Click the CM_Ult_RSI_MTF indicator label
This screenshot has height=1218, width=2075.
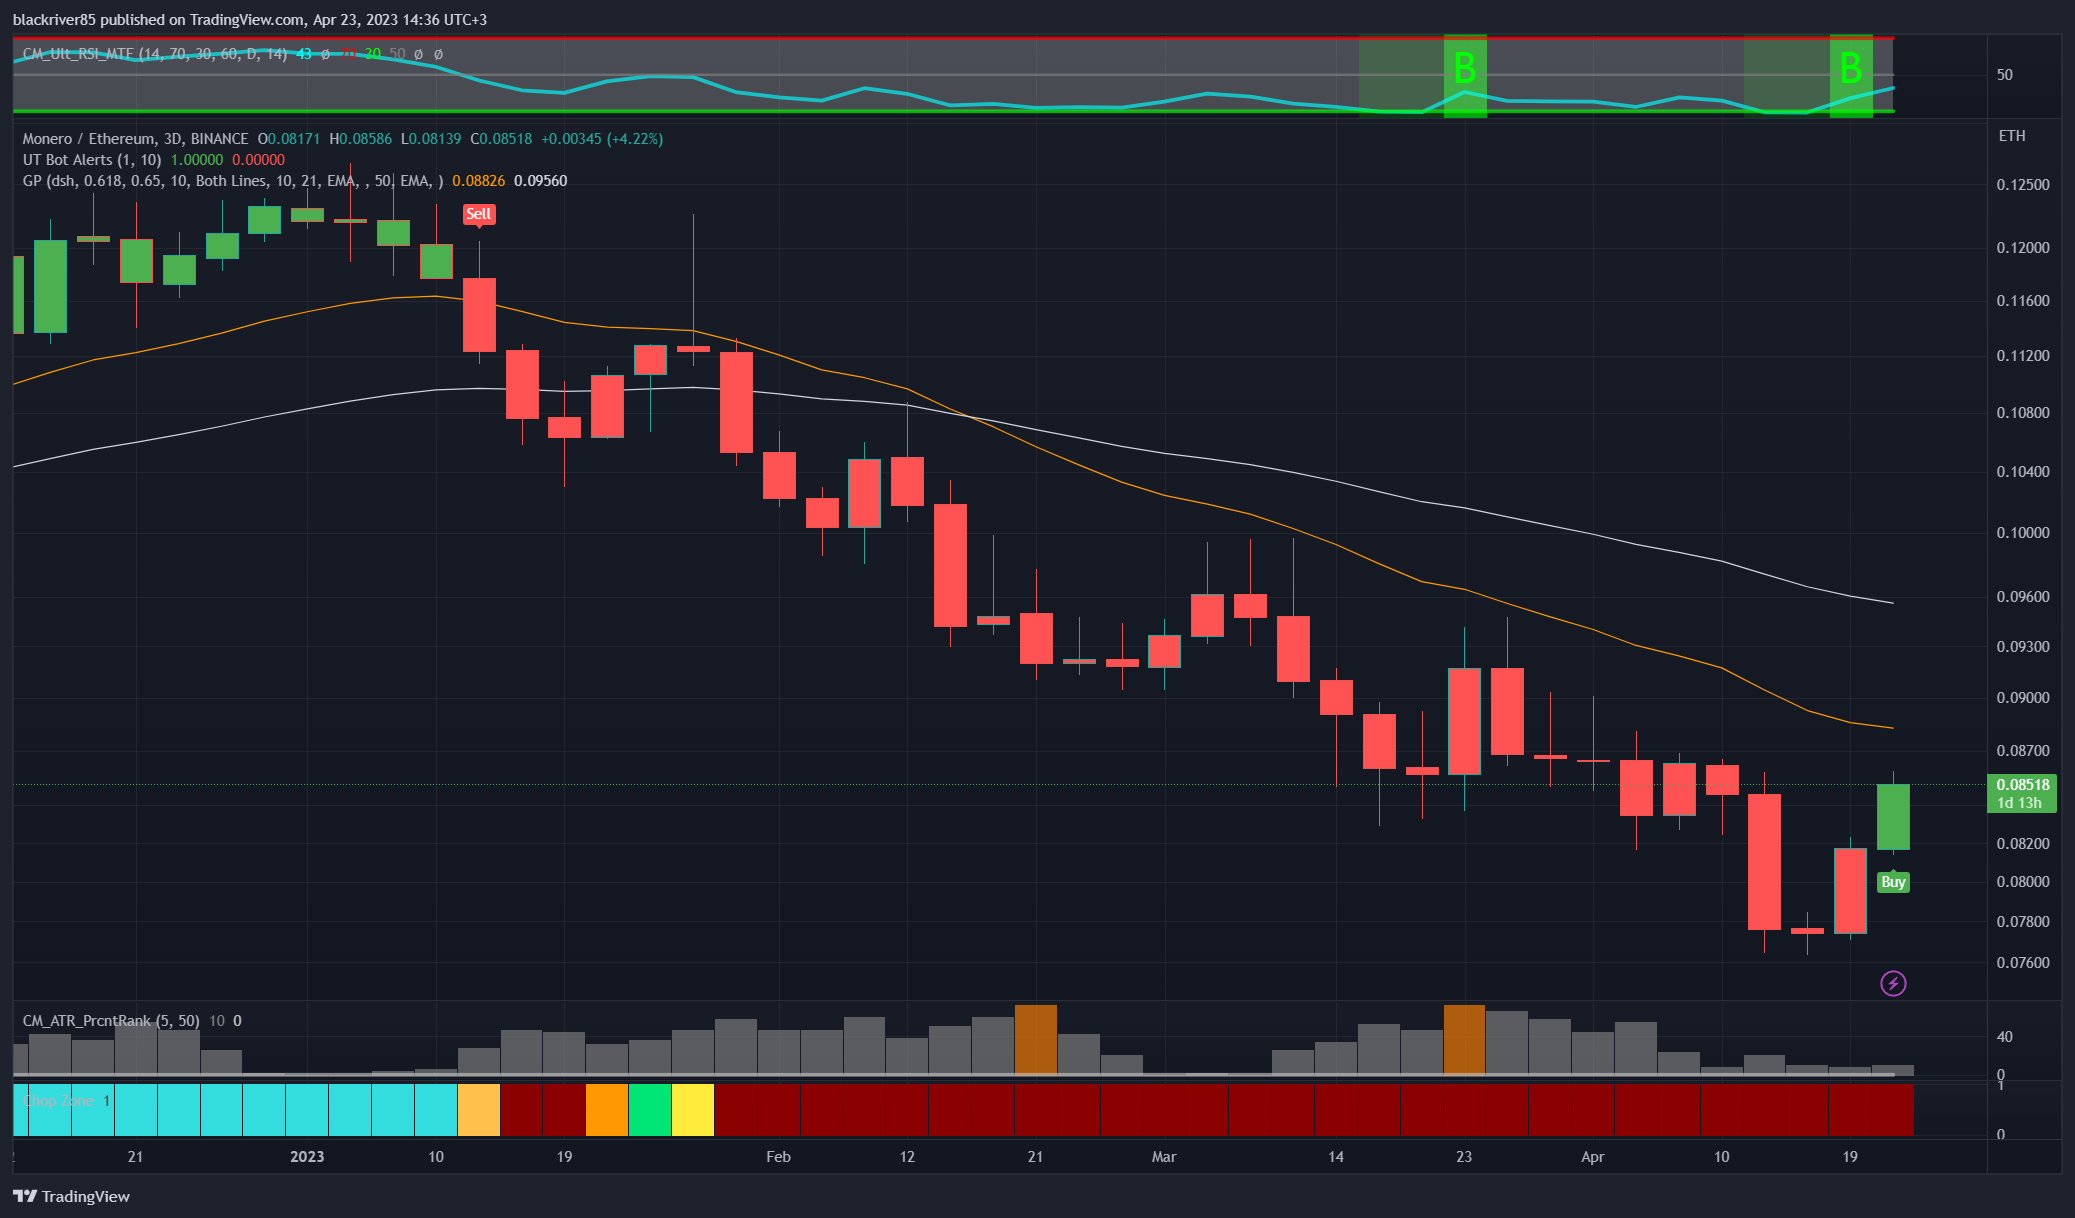coord(155,54)
